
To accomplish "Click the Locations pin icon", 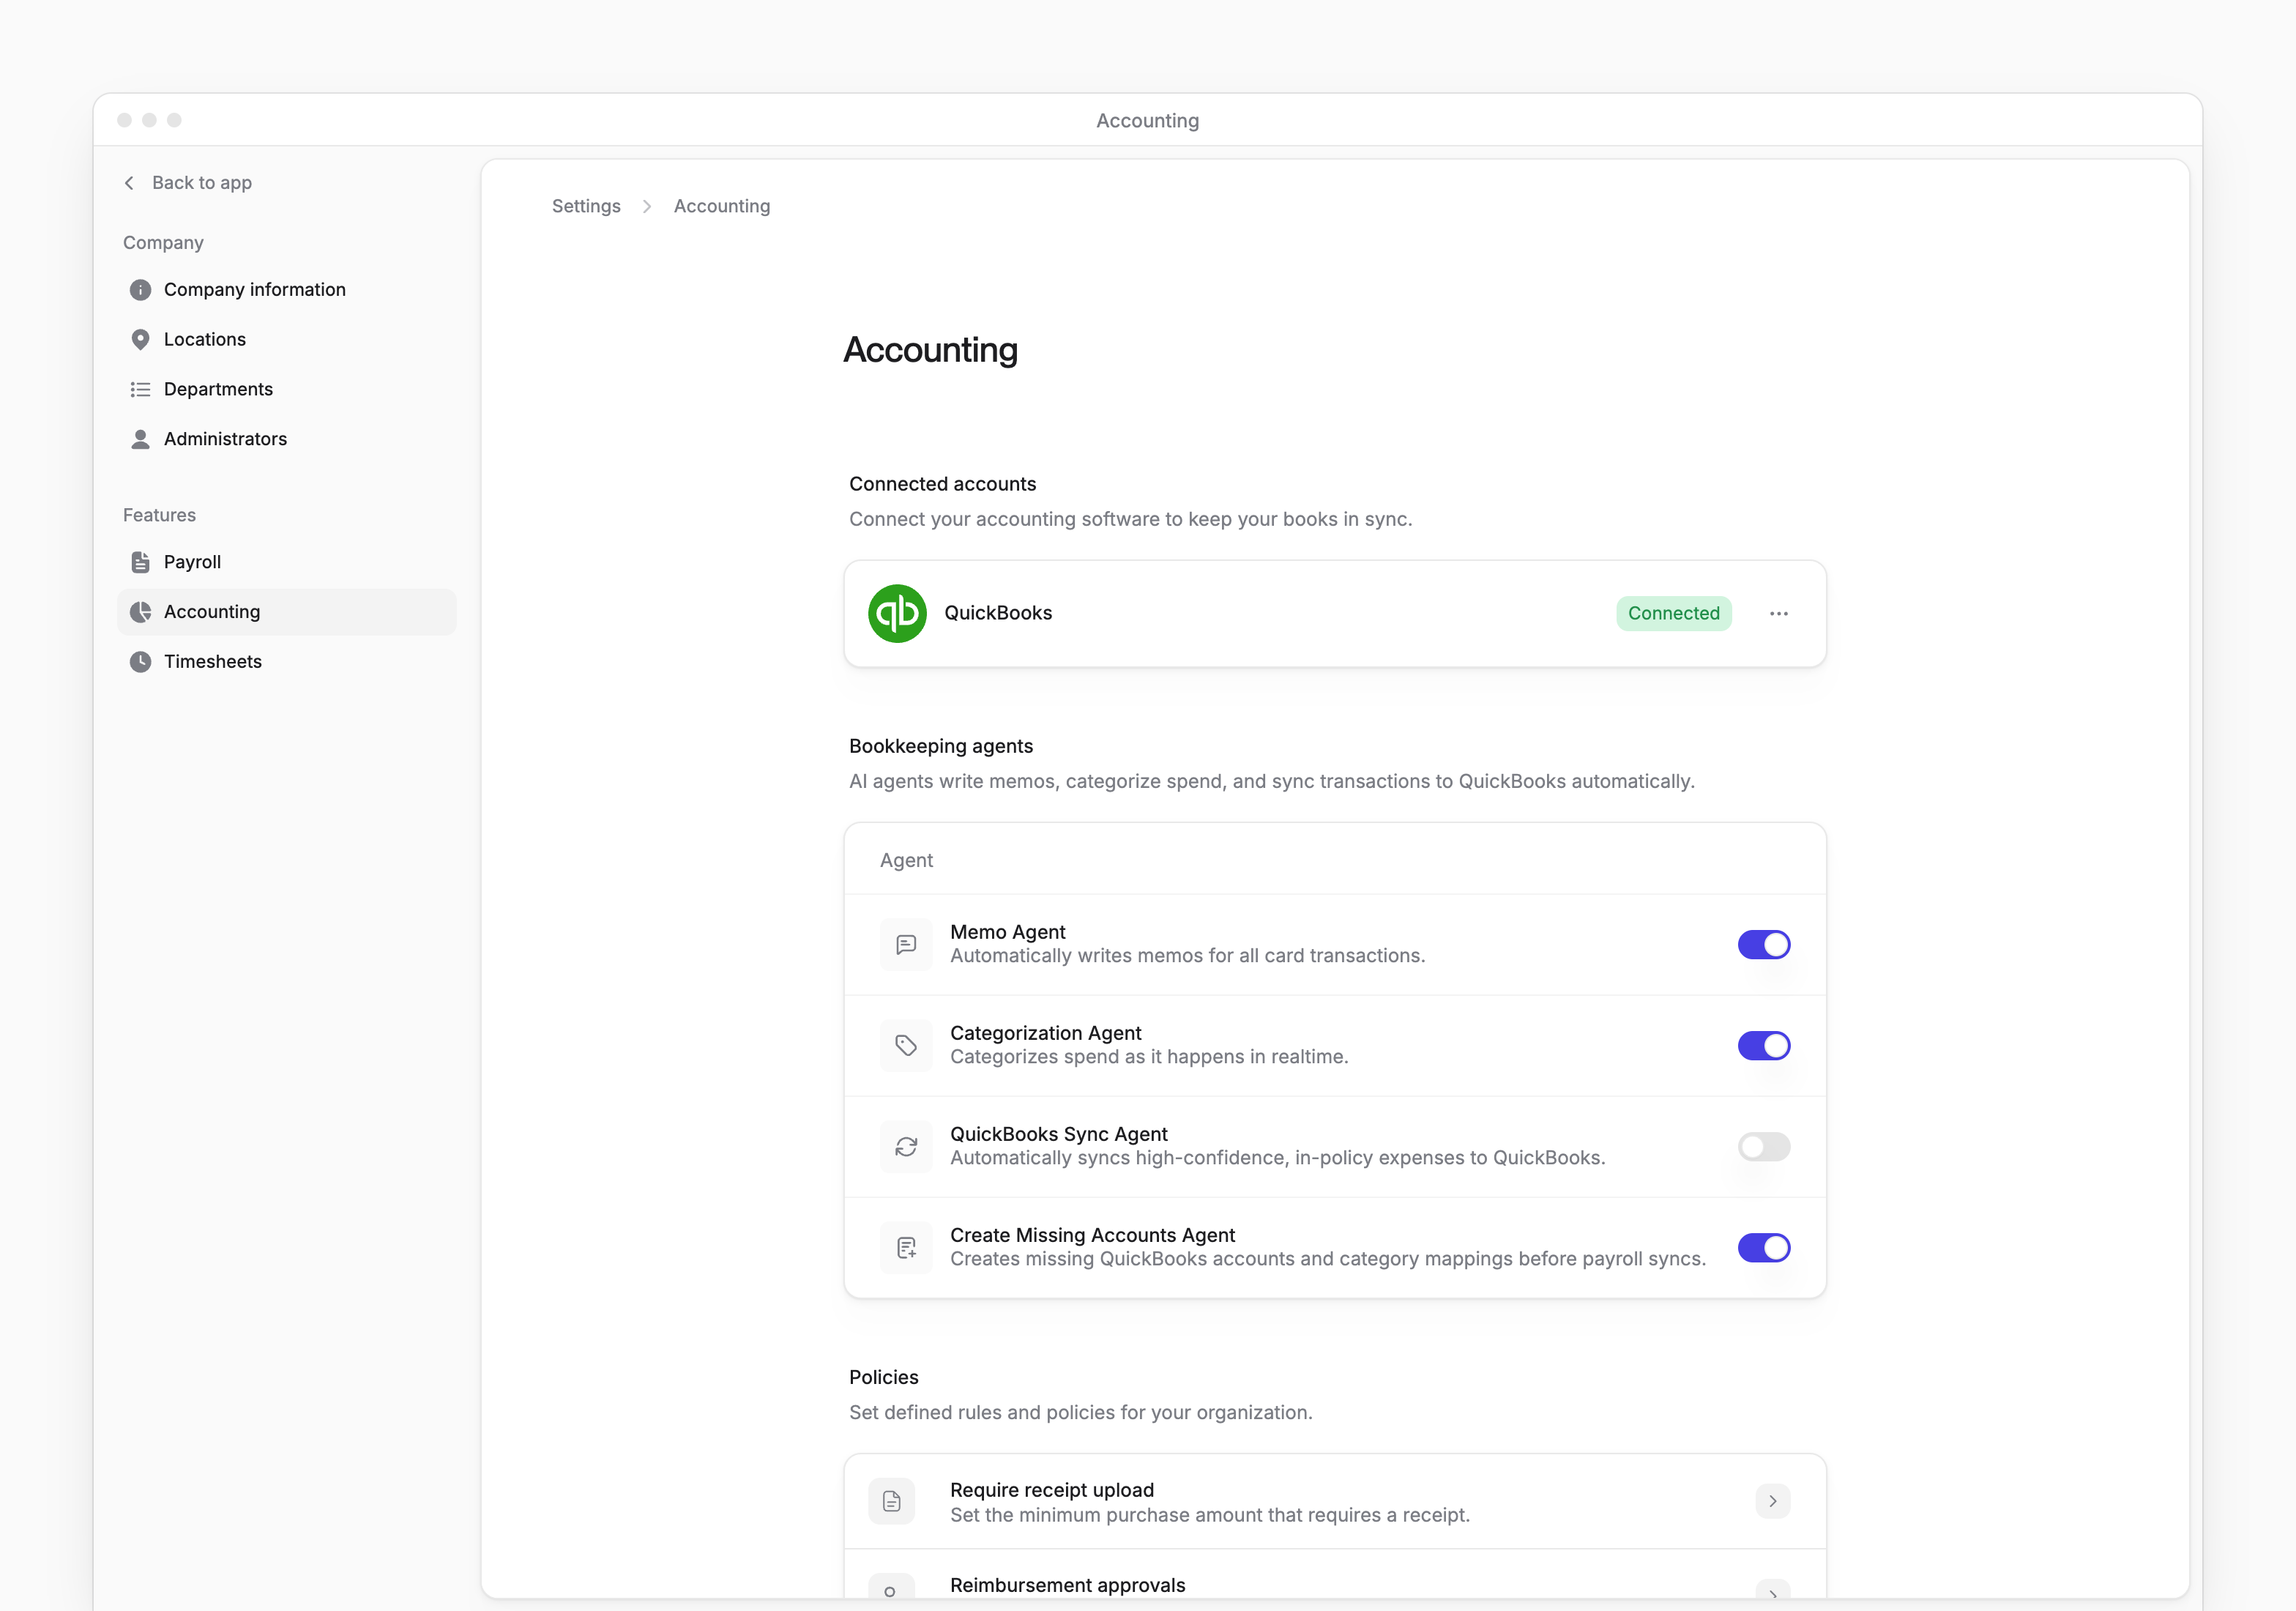I will click(x=140, y=340).
